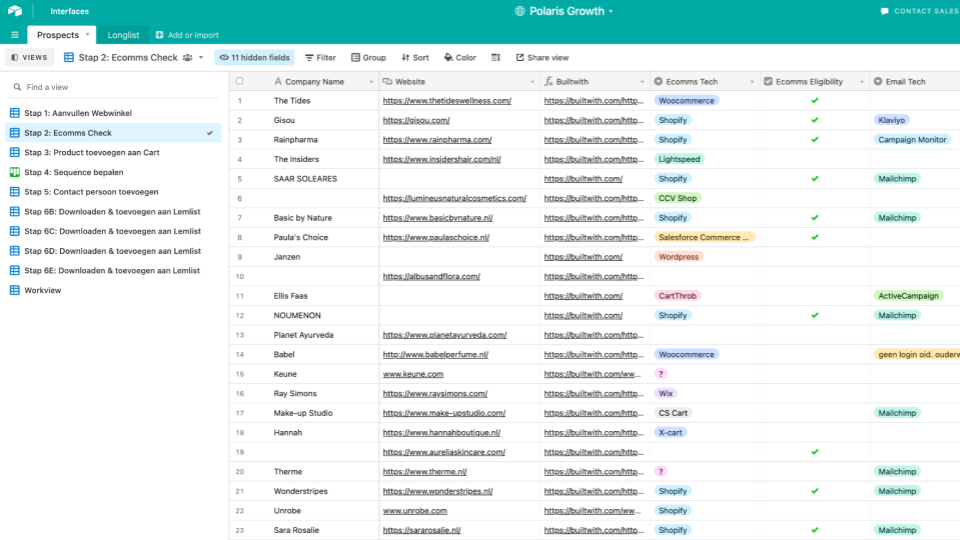Click the grid view icon beside Stap 2: Ecomms Check title
This screenshot has height=540, width=960.
point(69,58)
